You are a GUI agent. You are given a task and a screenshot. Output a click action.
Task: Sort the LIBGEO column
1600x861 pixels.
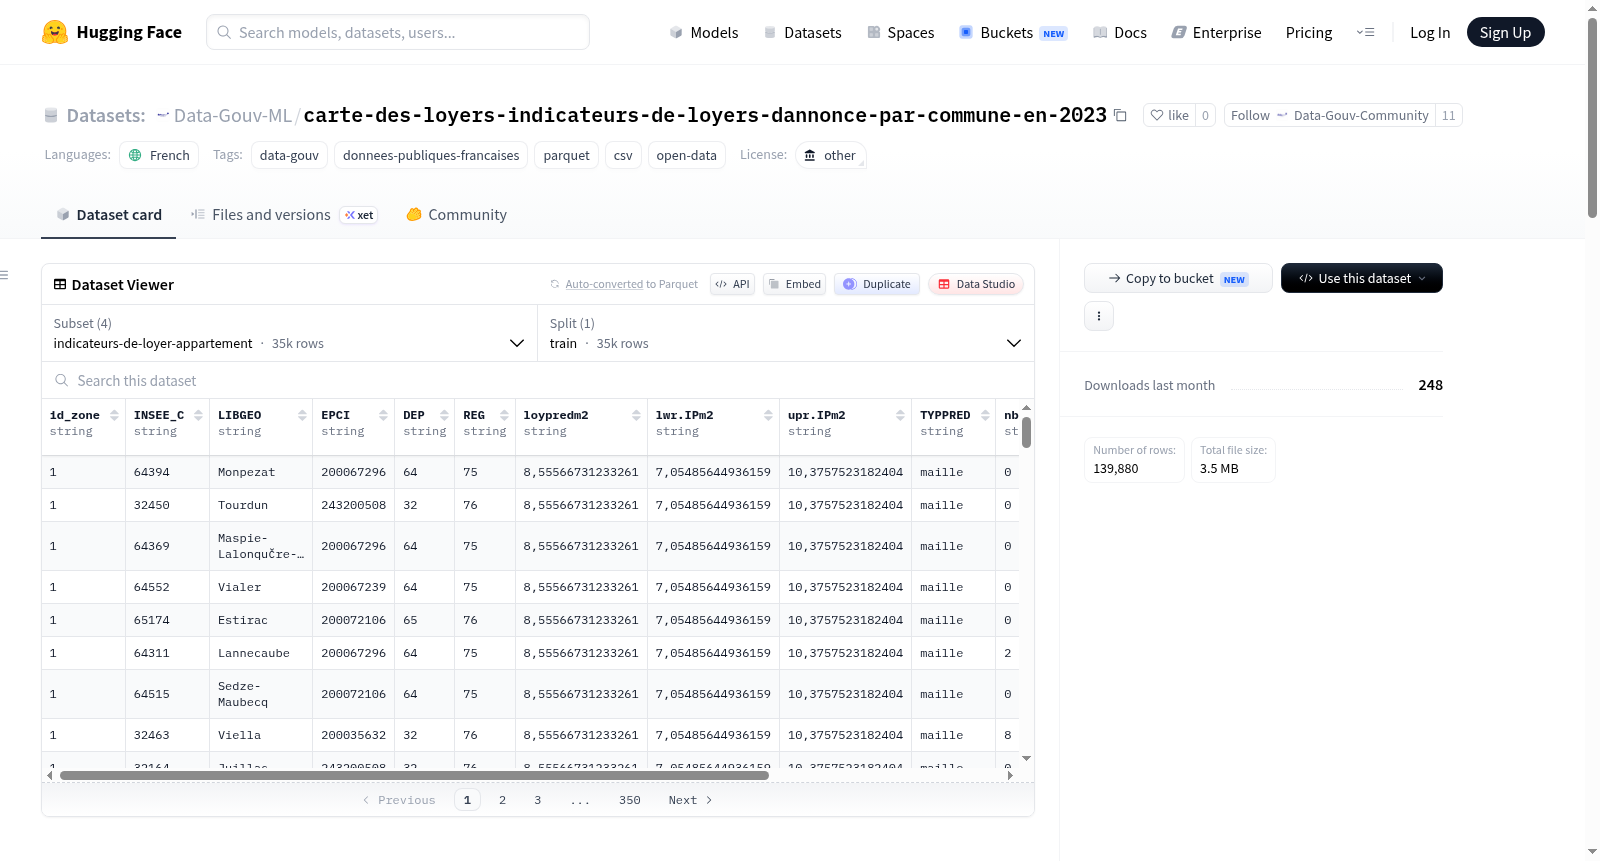(x=302, y=416)
